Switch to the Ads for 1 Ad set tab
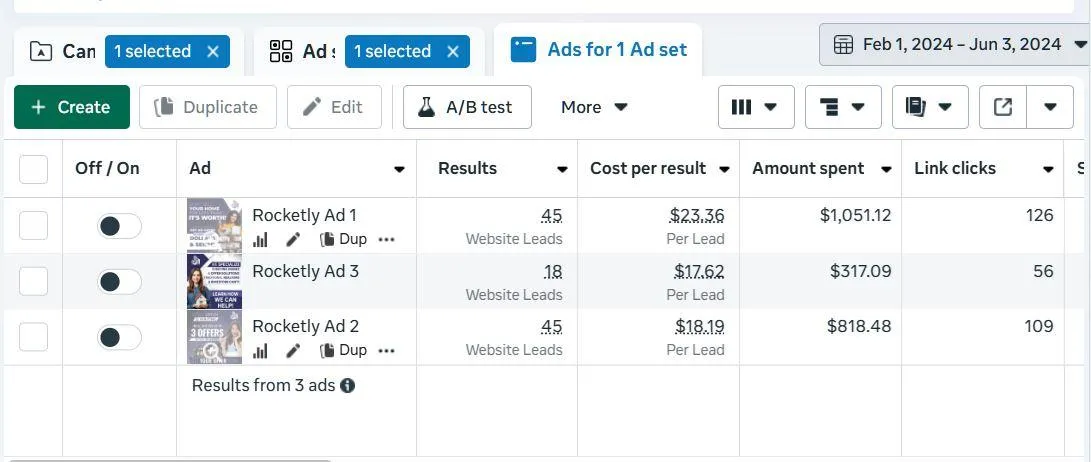Image resolution: width=1091 pixels, height=462 pixels. [598, 50]
